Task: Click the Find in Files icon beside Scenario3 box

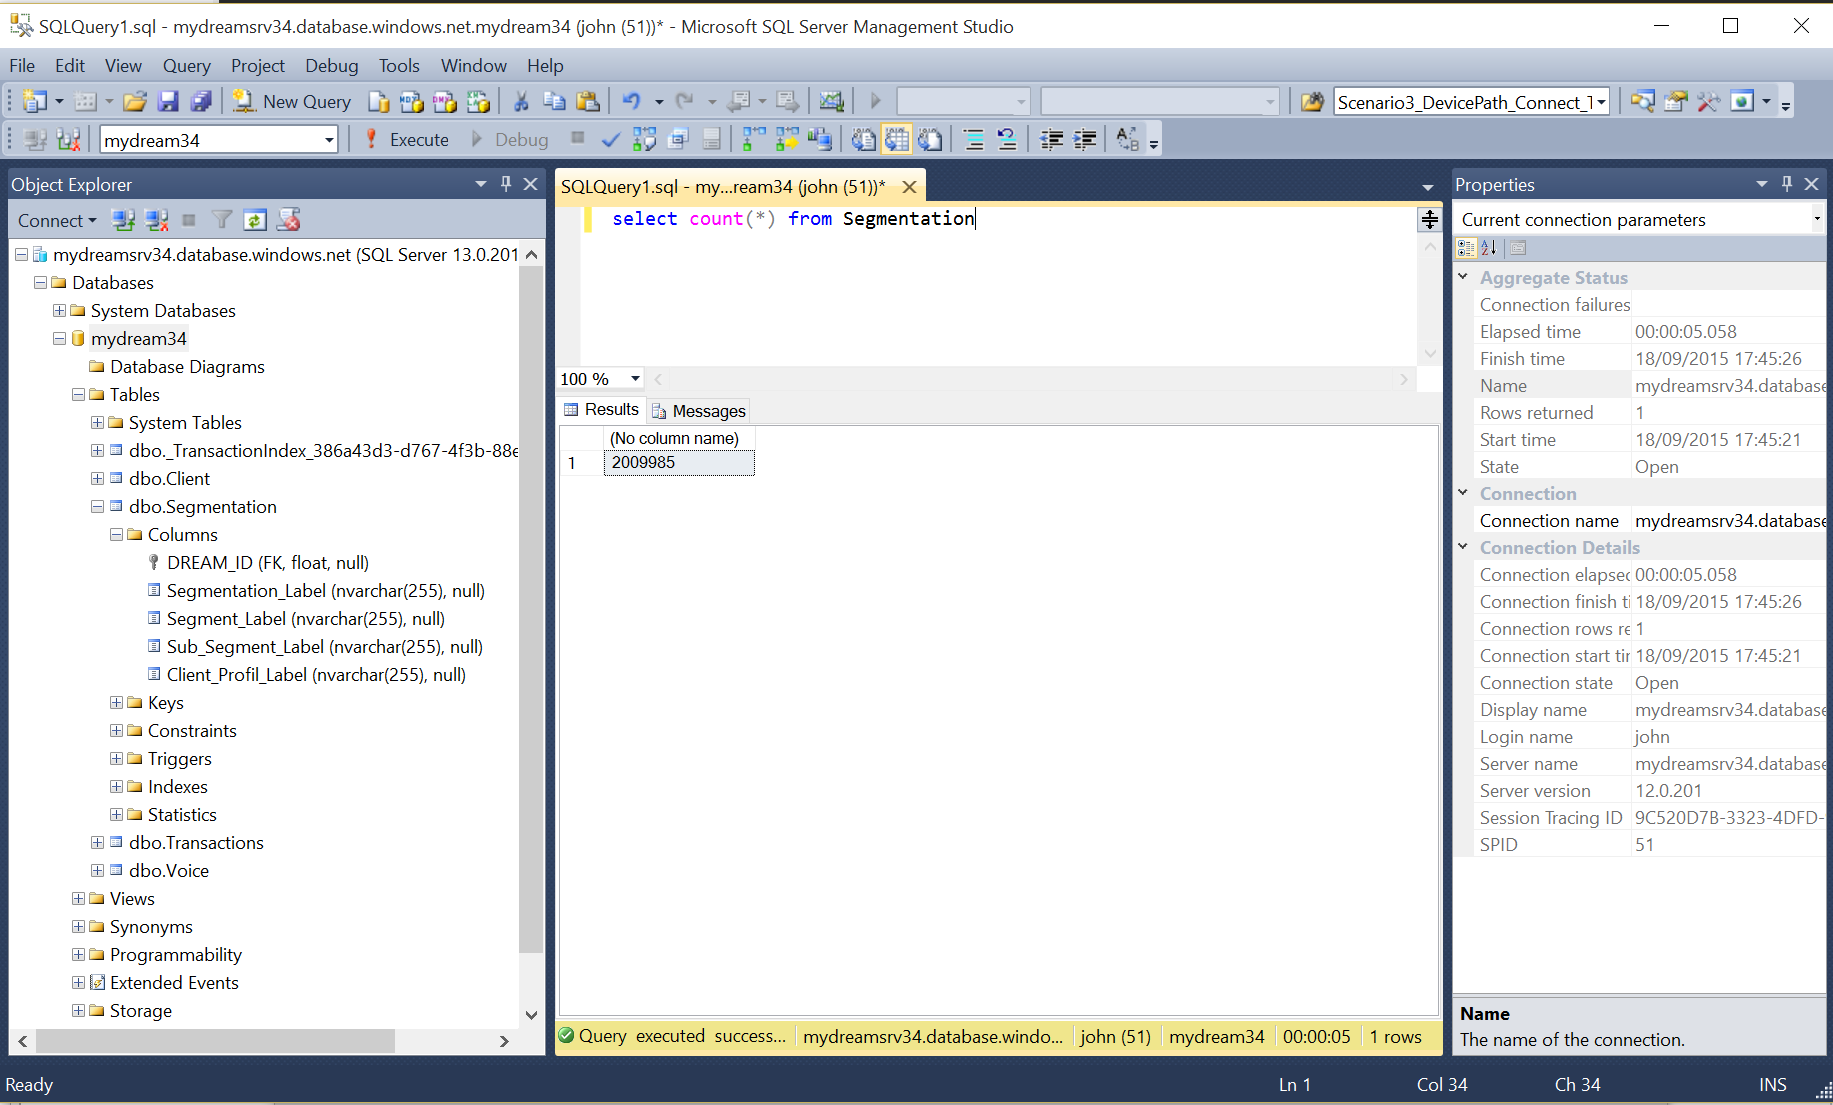Action: coord(1312,101)
